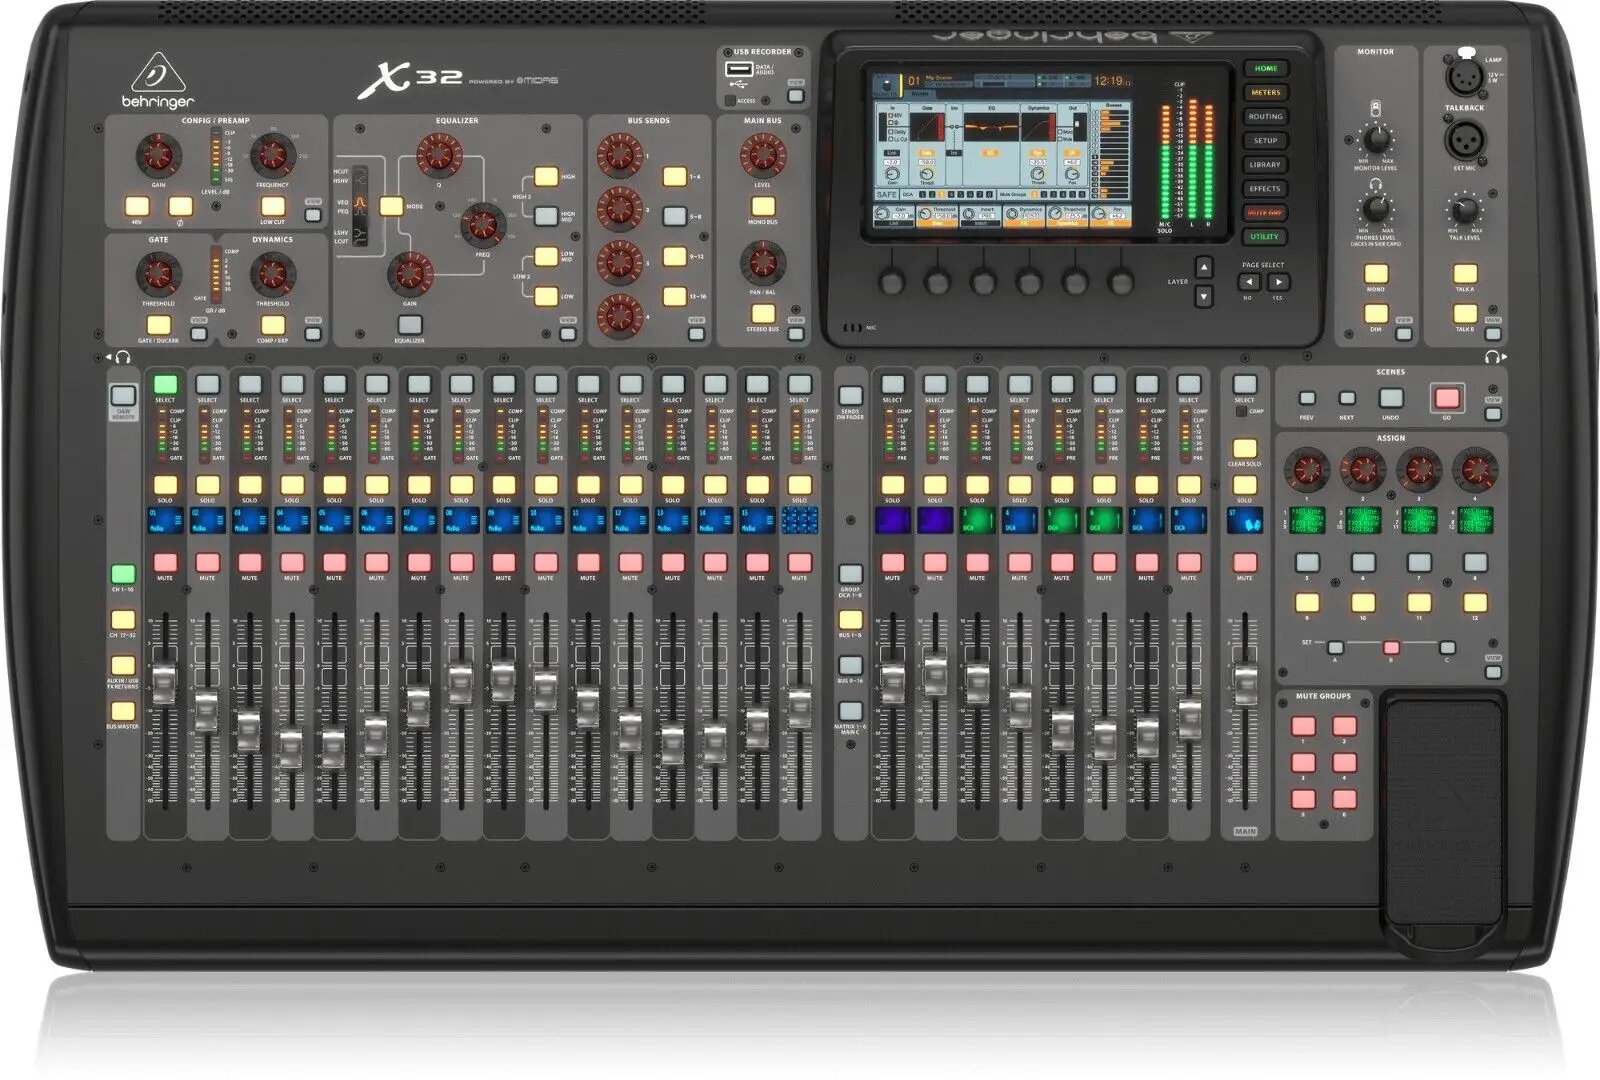
Task: Select the BUS 1-8 fader layer
Action: pos(851,620)
